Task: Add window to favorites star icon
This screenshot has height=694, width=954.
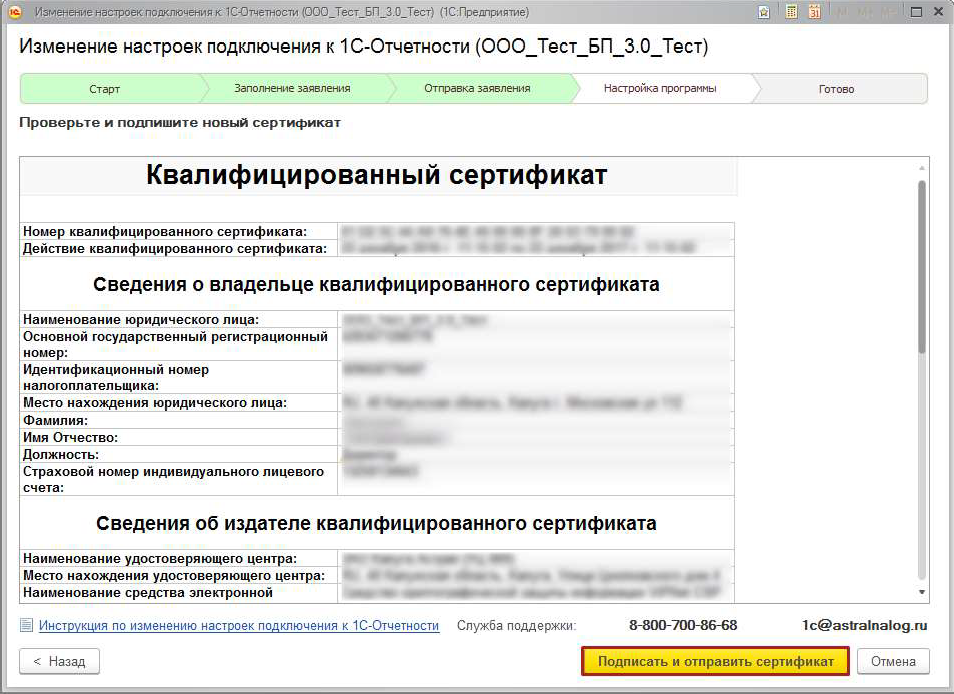Action: 764,12
